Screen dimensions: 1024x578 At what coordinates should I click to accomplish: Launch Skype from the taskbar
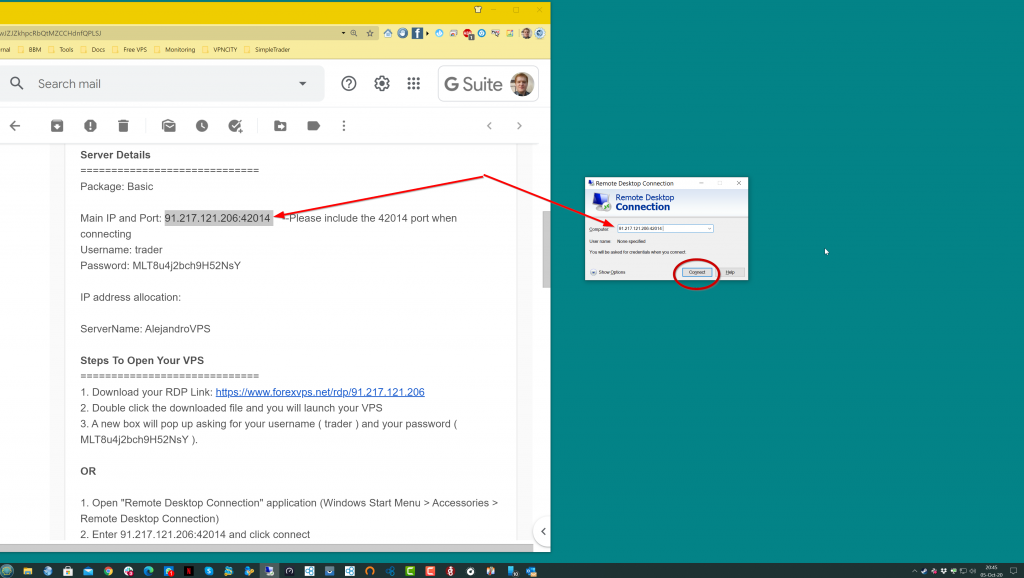[x=208, y=570]
